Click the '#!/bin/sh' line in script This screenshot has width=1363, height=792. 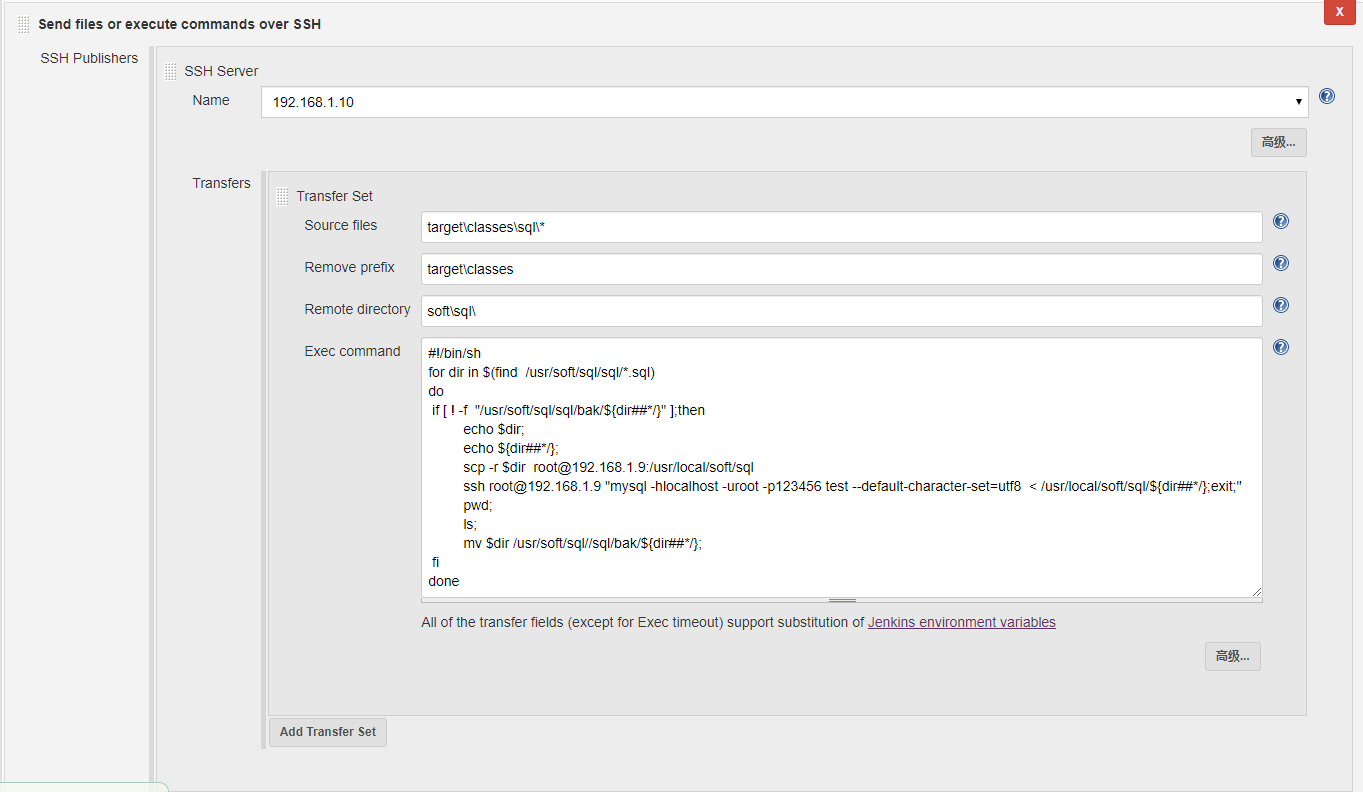(x=455, y=353)
